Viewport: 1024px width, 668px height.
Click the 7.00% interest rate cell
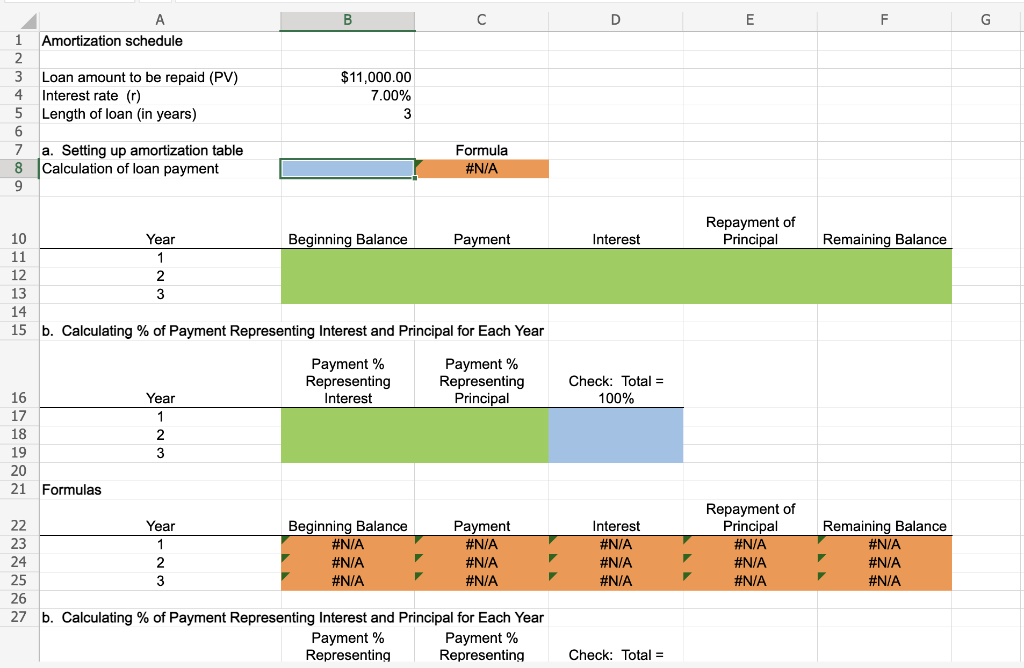pyautogui.click(x=347, y=95)
